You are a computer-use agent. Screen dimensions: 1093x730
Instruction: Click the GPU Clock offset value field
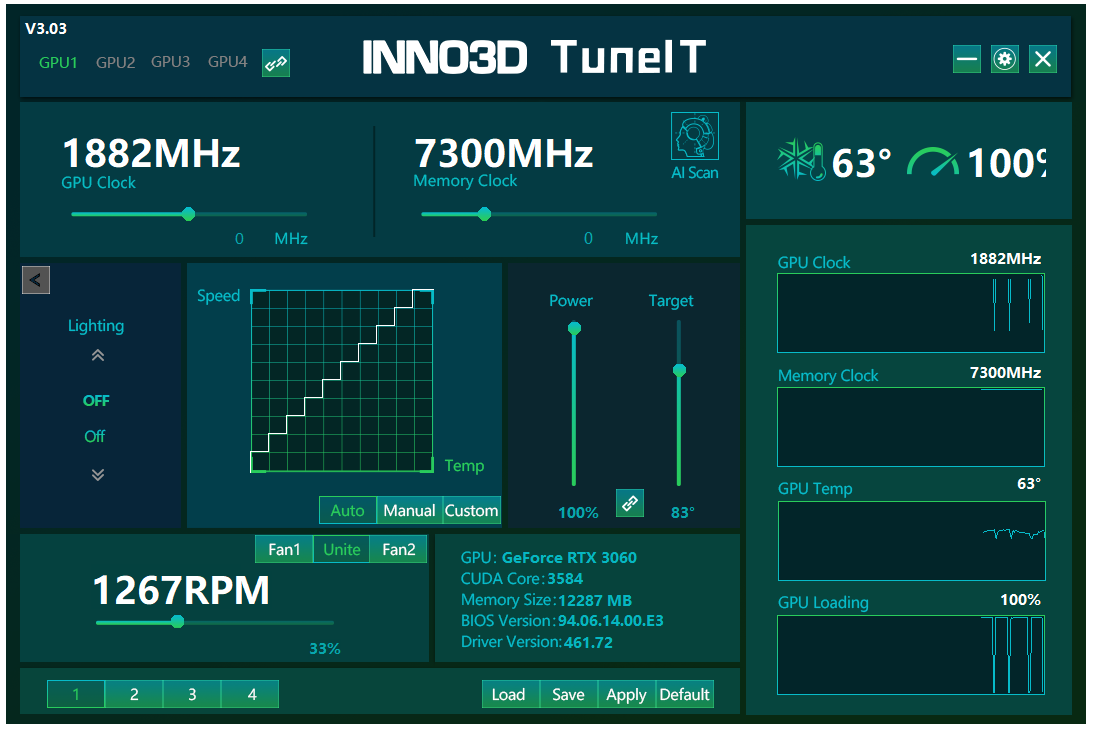pyautogui.click(x=239, y=238)
